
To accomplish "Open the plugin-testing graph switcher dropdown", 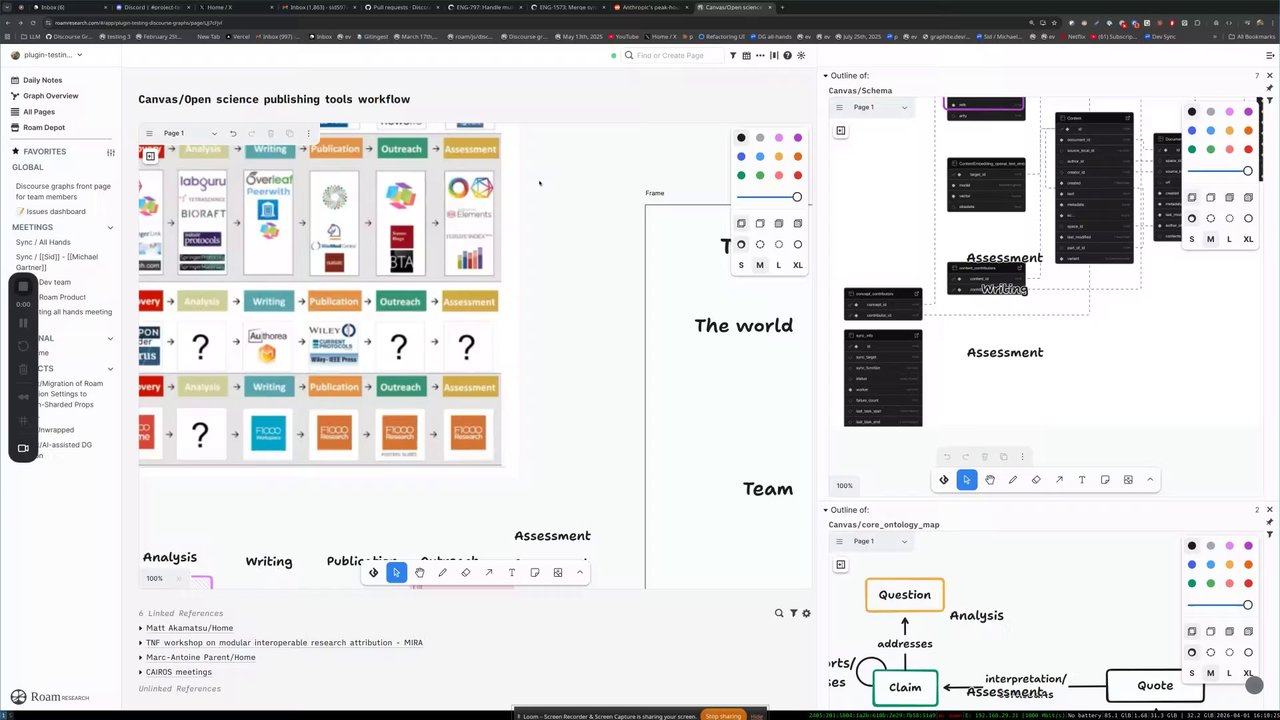I will click(x=47, y=55).
